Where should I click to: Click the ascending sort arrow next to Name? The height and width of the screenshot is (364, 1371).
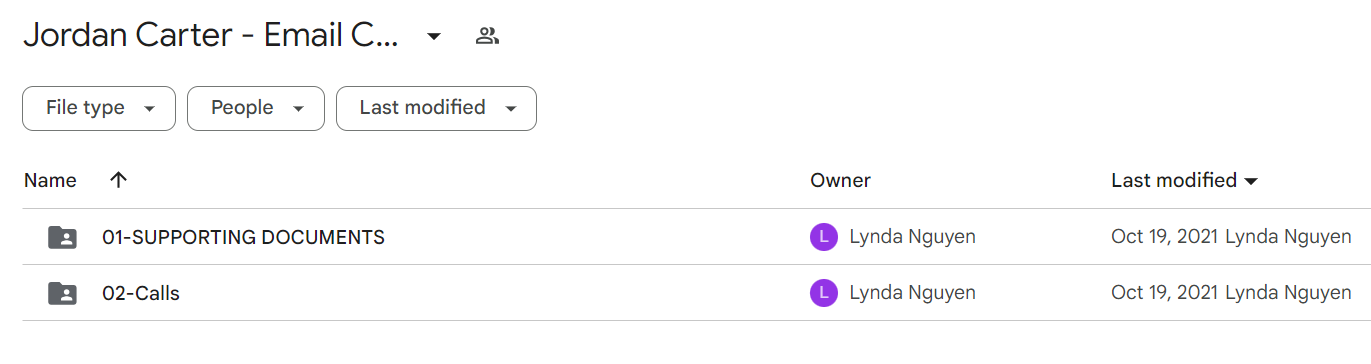tap(118, 180)
